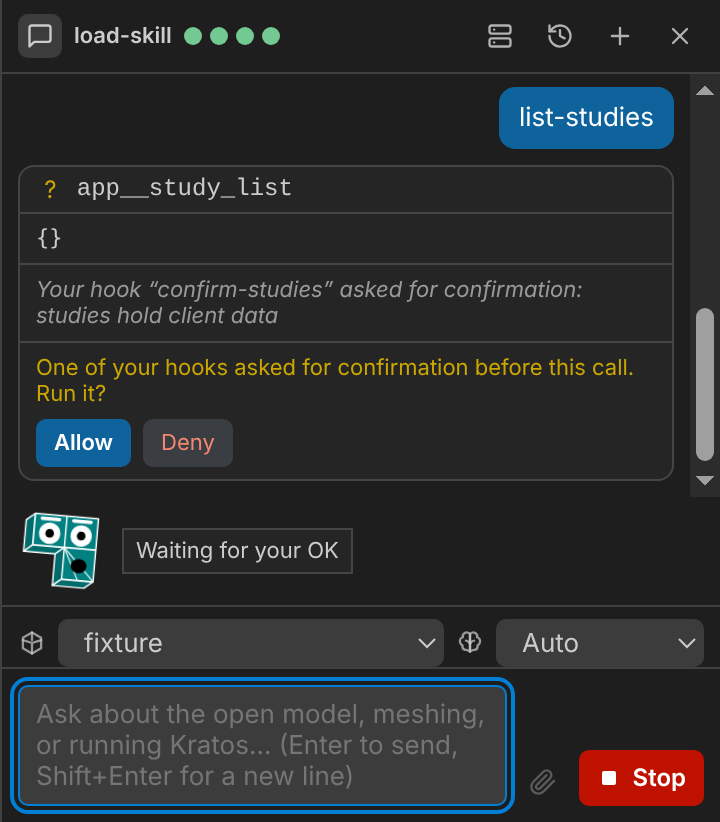Click the last green status dot

click(271, 36)
